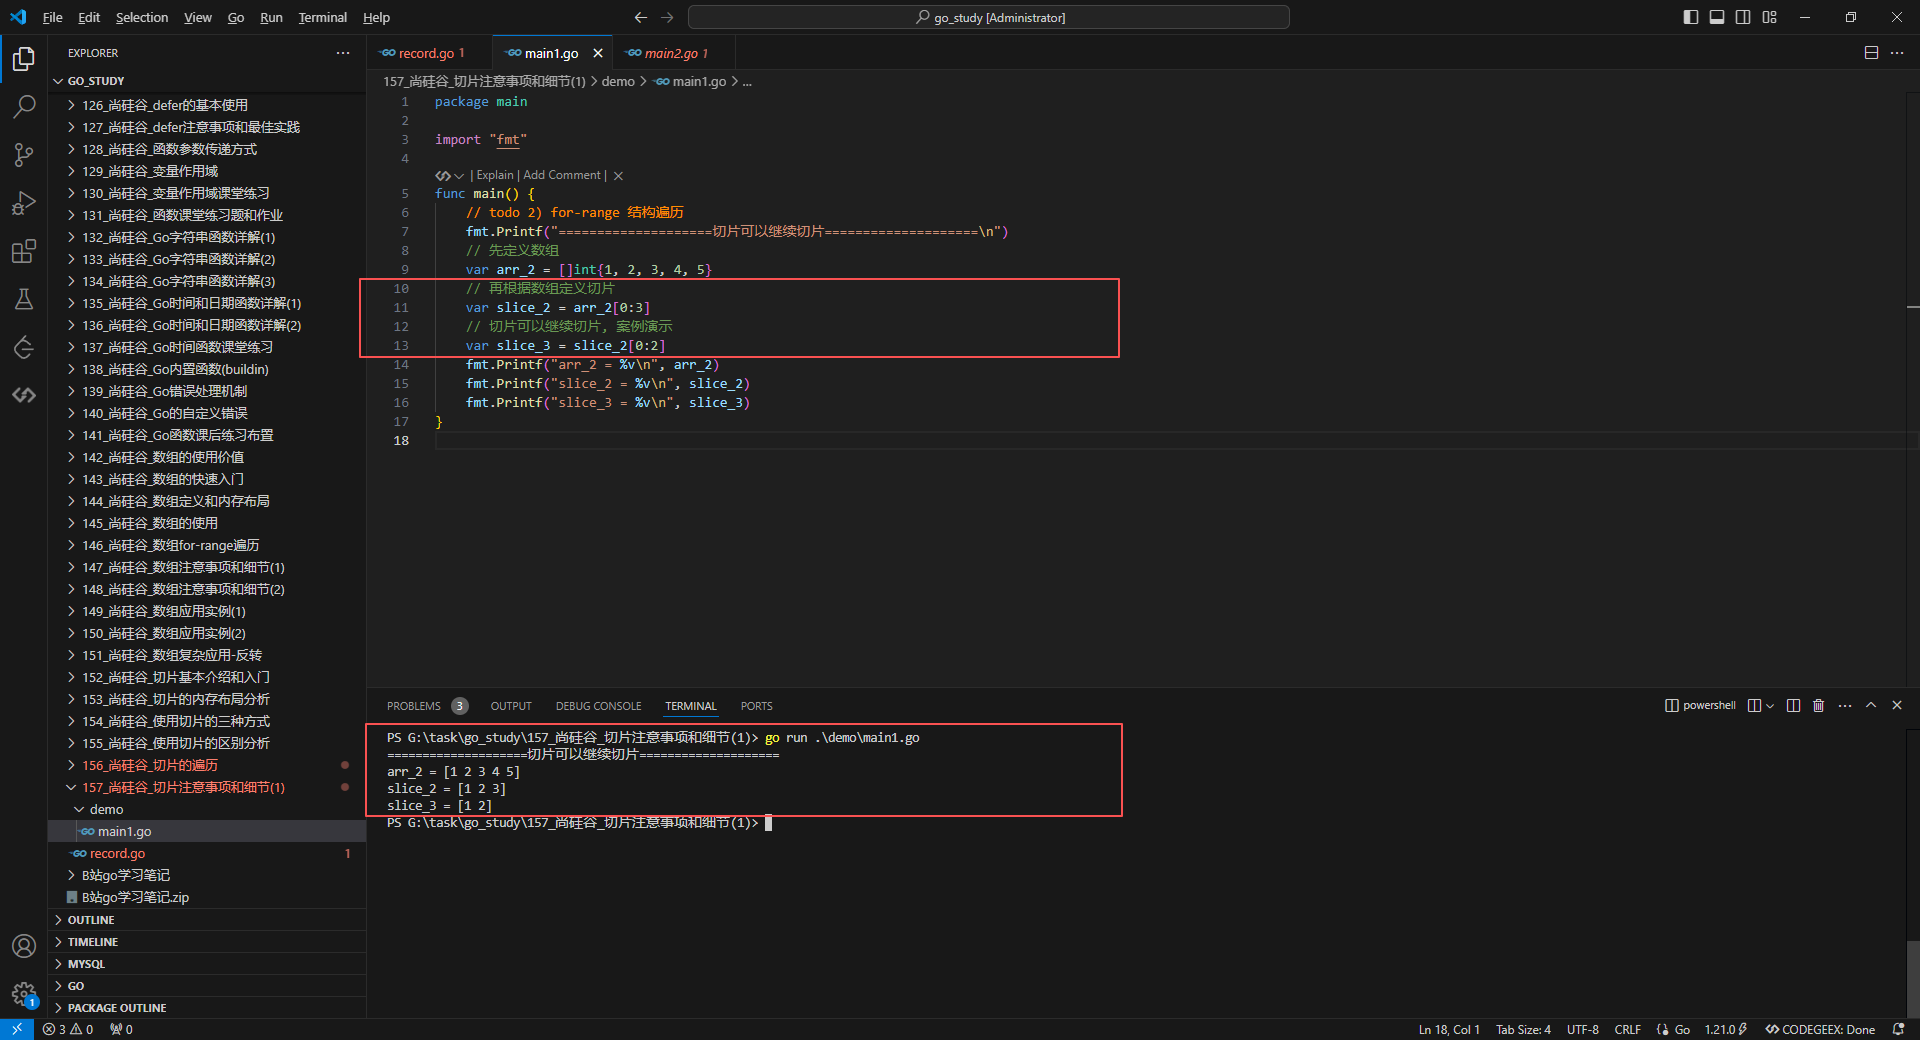Screen dimensions: 1920x1040
Task: Show errors and warnings in status bar
Action: tap(68, 1029)
